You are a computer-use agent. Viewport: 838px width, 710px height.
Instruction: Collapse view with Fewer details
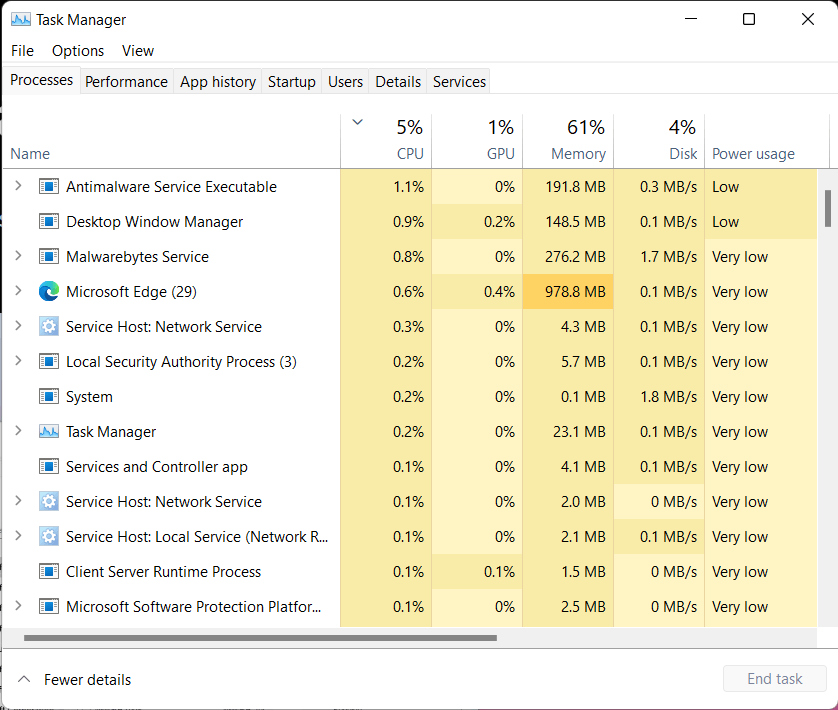tap(75, 679)
